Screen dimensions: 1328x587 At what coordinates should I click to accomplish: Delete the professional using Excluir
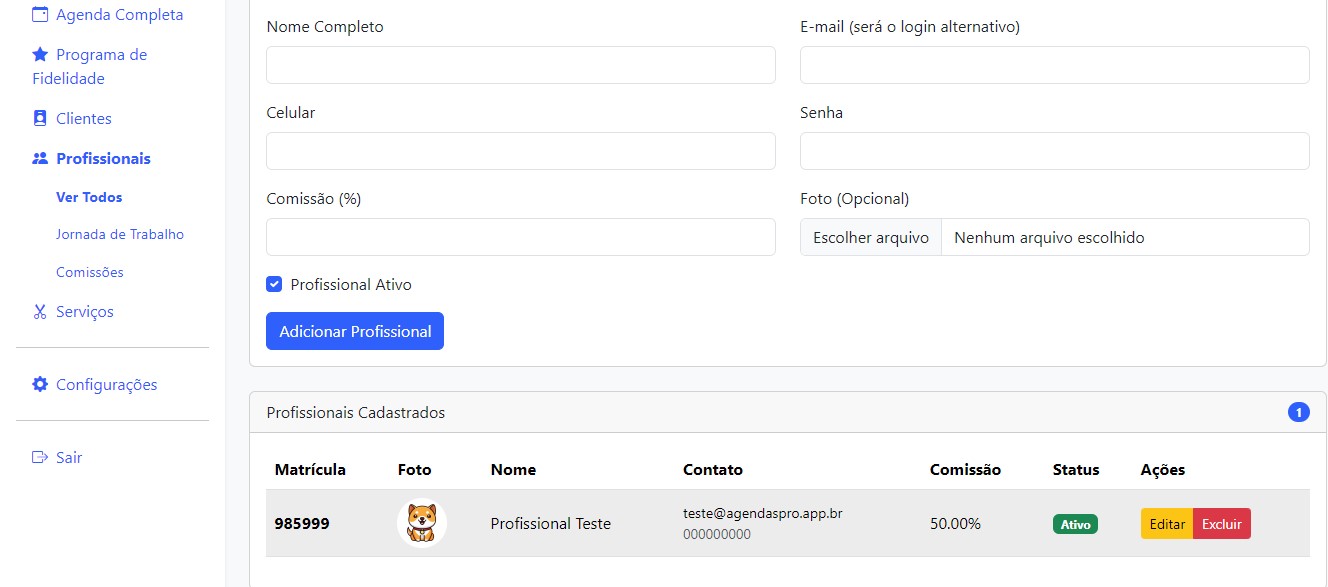click(1222, 523)
